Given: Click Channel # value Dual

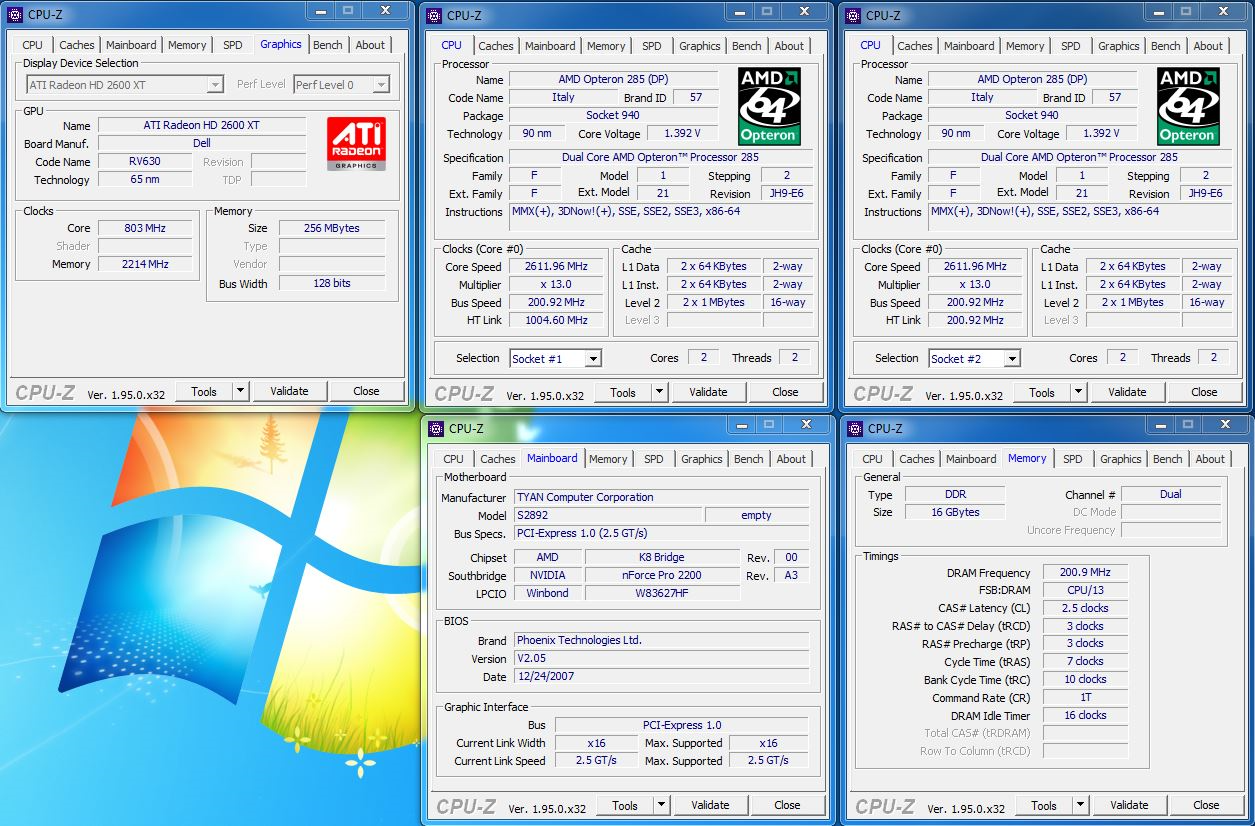Looking at the screenshot, I should 1171,494.
